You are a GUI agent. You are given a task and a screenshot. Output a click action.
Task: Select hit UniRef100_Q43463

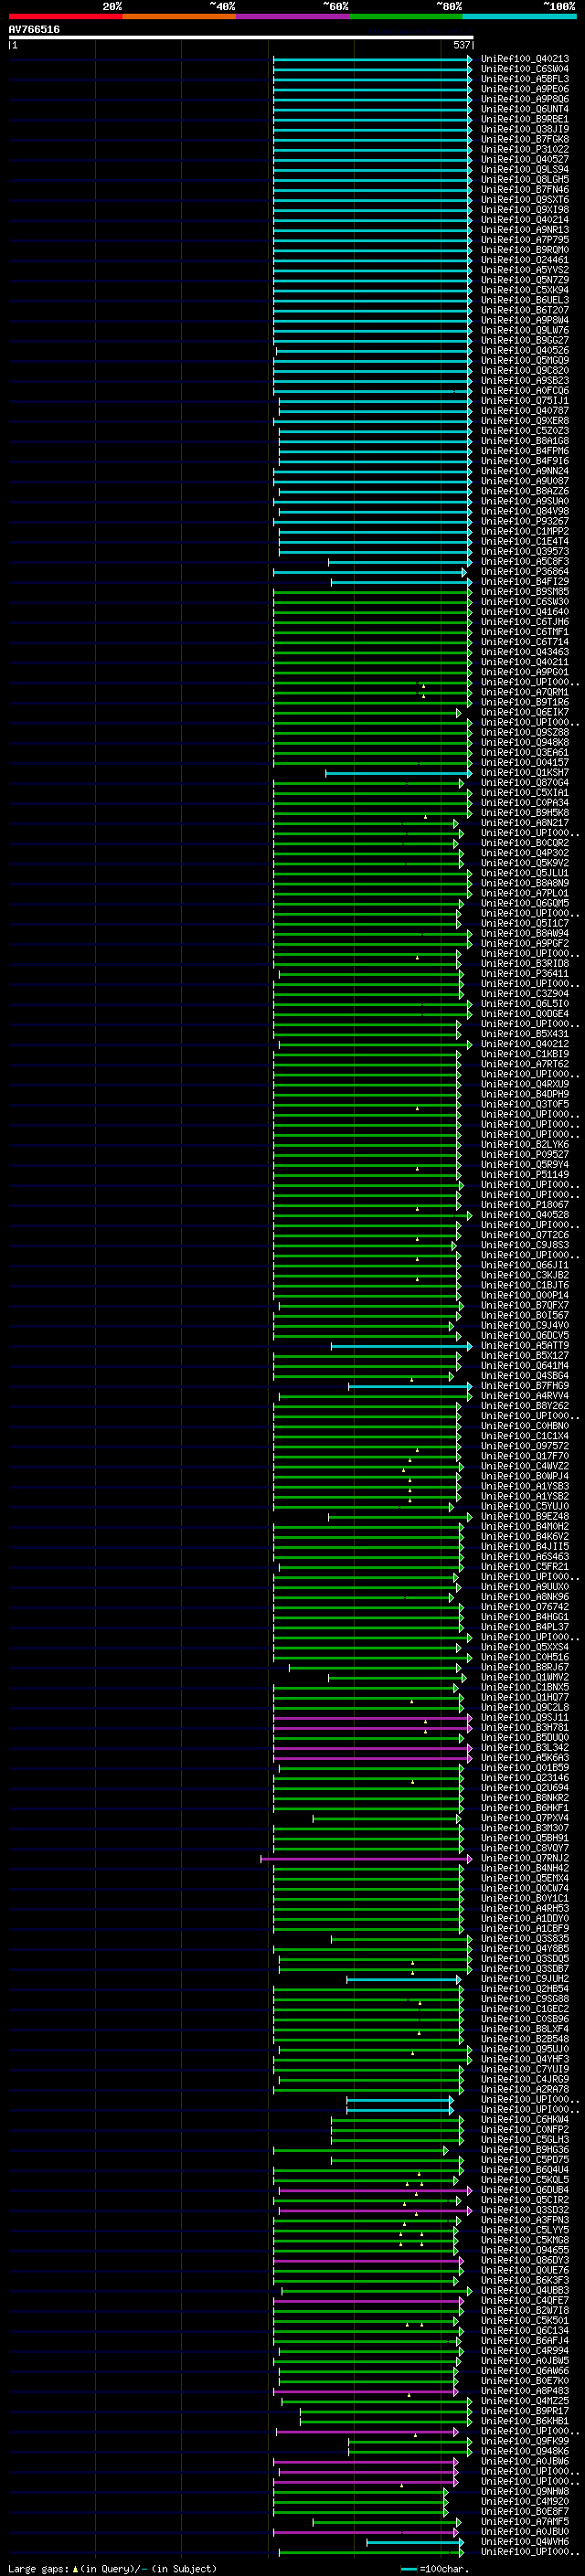525,652
